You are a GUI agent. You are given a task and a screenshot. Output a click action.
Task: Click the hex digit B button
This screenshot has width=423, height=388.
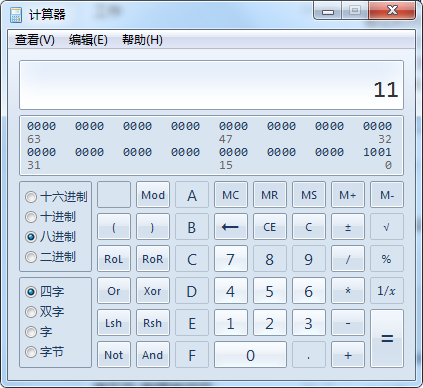tap(192, 227)
